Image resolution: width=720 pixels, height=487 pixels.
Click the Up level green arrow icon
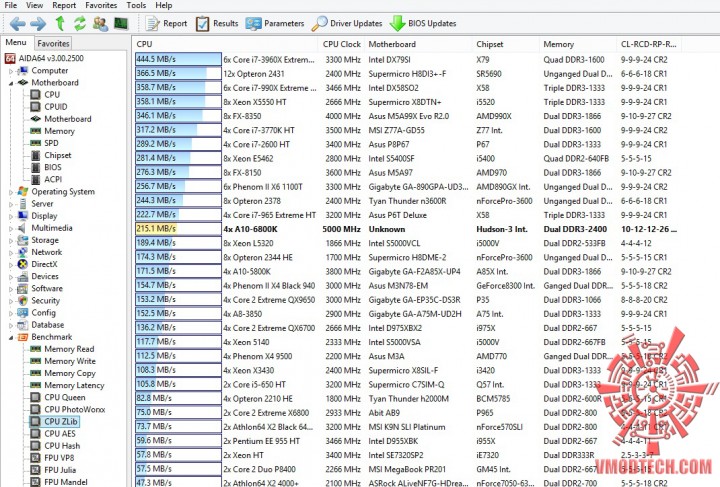(x=60, y=23)
